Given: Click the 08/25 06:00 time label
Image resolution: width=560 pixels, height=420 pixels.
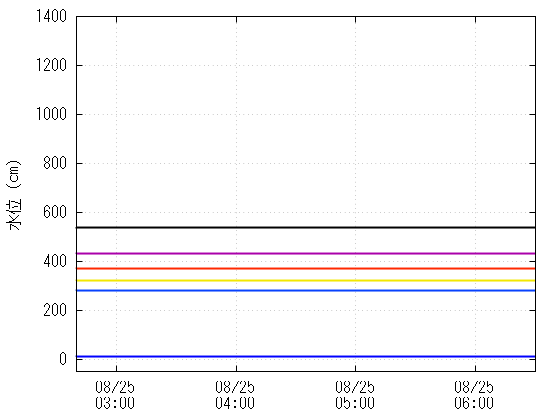Looking at the screenshot, I should [474, 395].
